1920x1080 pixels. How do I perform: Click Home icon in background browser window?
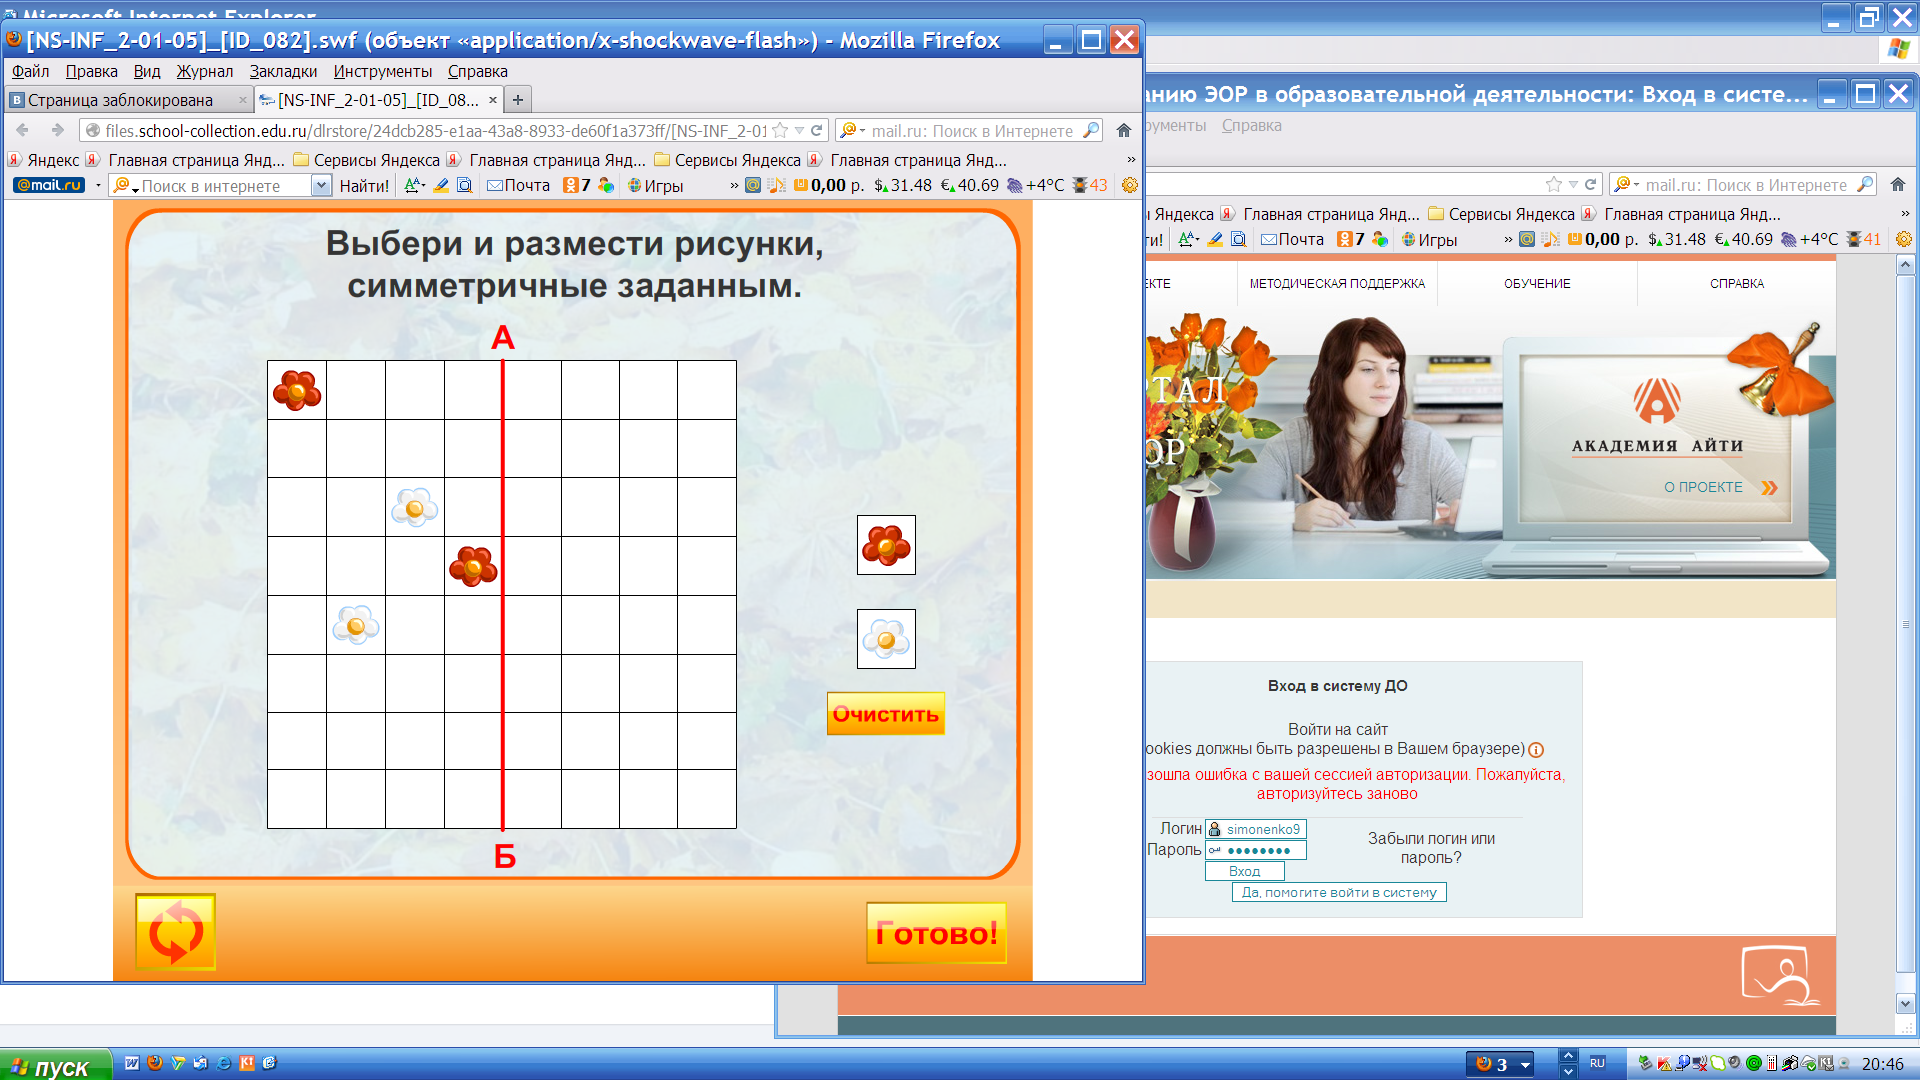point(1897,184)
